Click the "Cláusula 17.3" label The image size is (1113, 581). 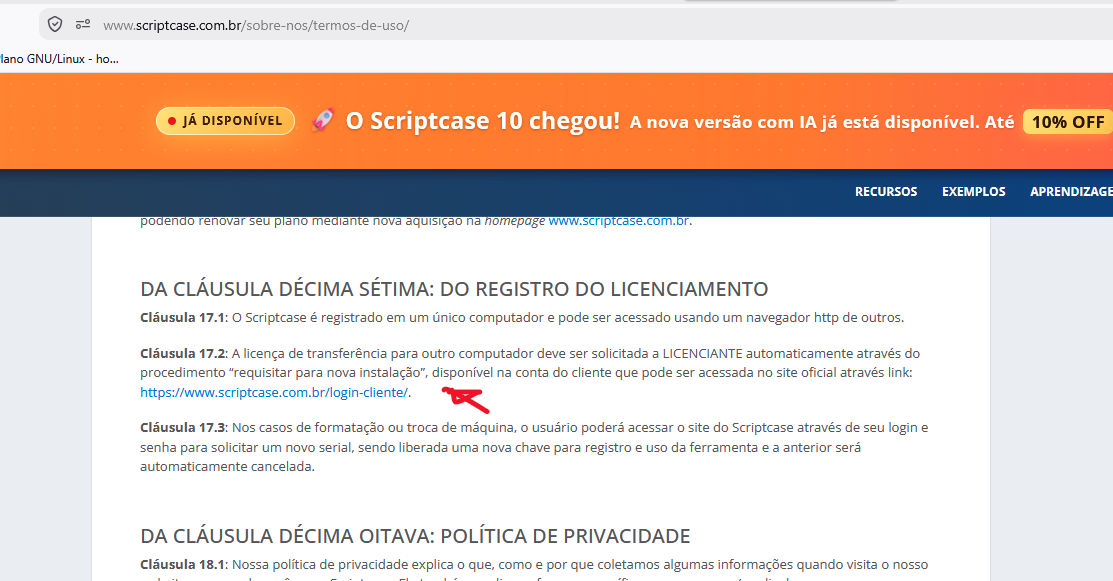coord(182,428)
